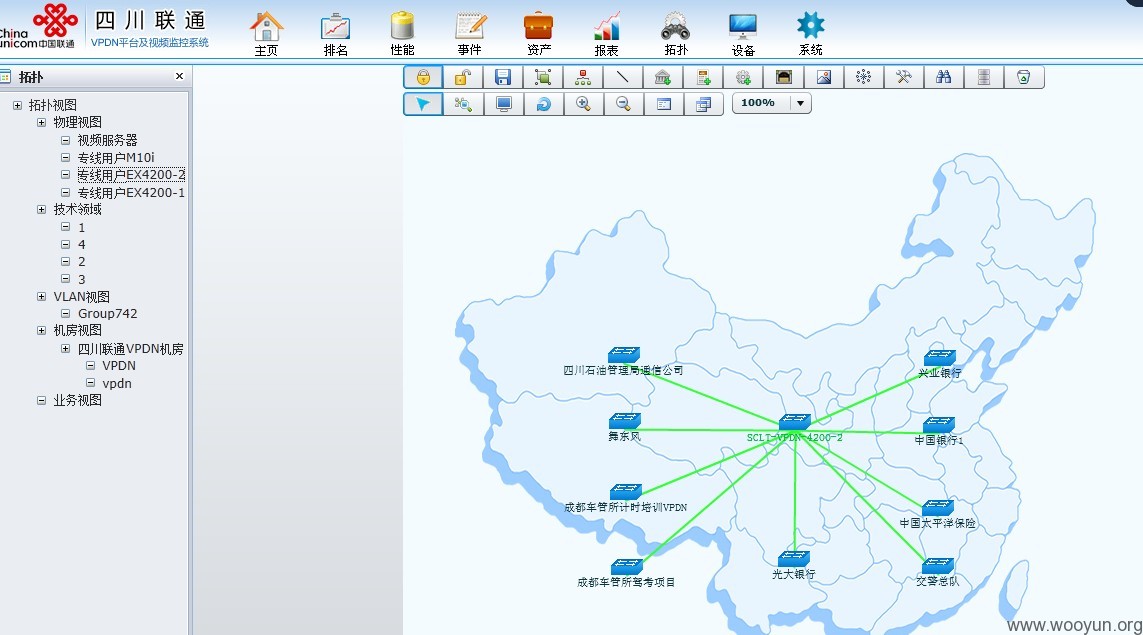Click the 中国太平洋保险 switch node
The height and width of the screenshot is (635, 1143).
(x=937, y=507)
